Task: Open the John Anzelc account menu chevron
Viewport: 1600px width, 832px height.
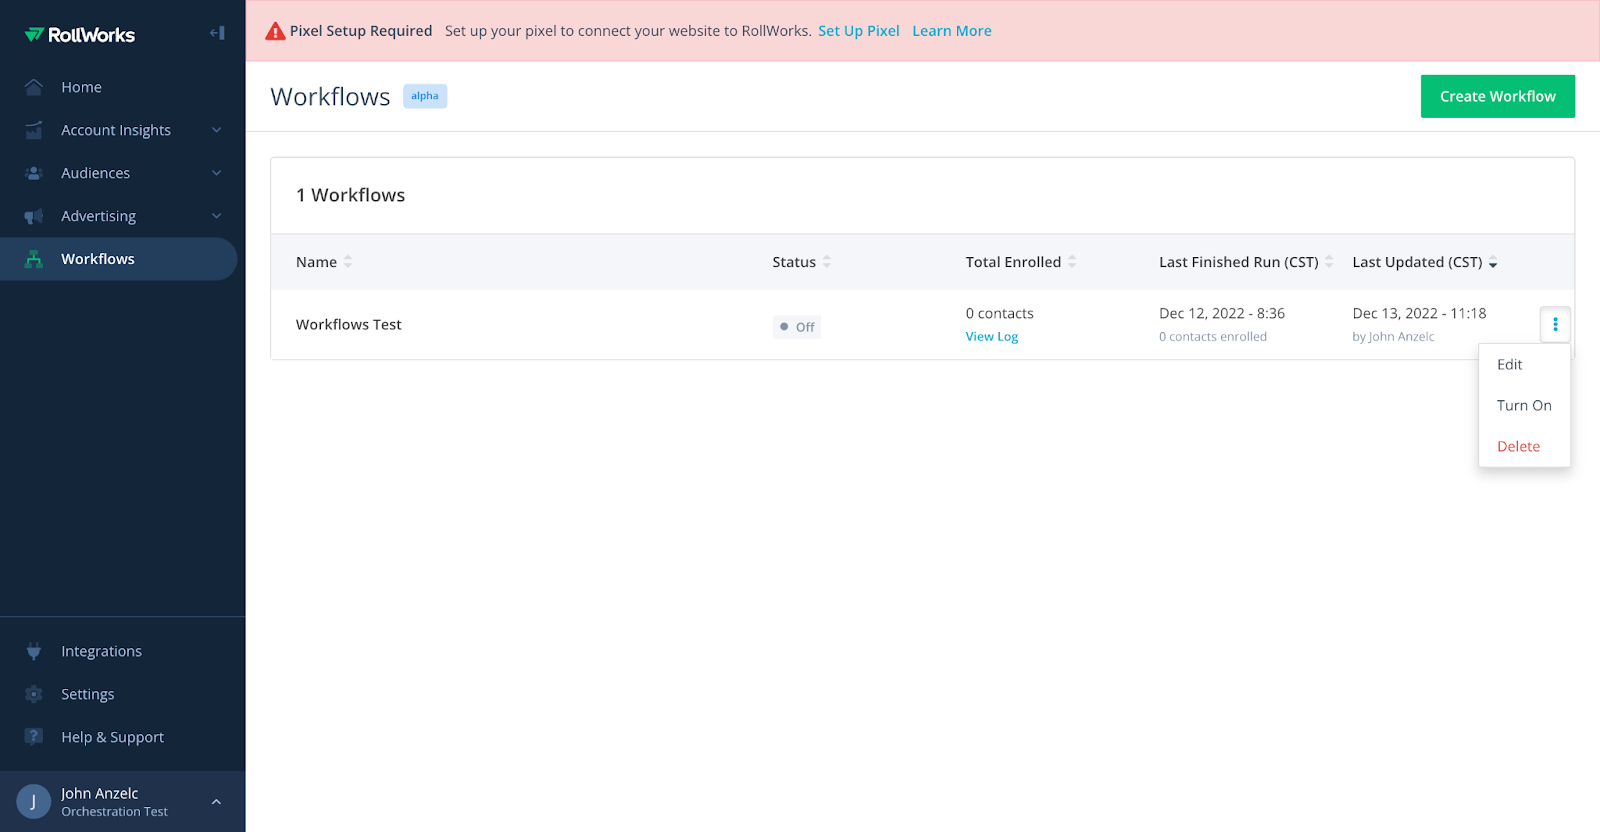Action: 216,802
